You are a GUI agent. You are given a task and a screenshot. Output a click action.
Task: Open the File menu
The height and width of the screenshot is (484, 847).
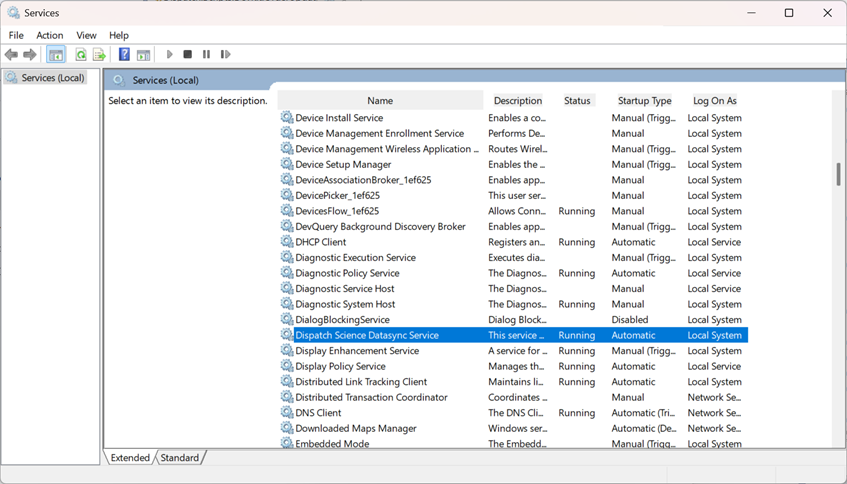point(16,35)
